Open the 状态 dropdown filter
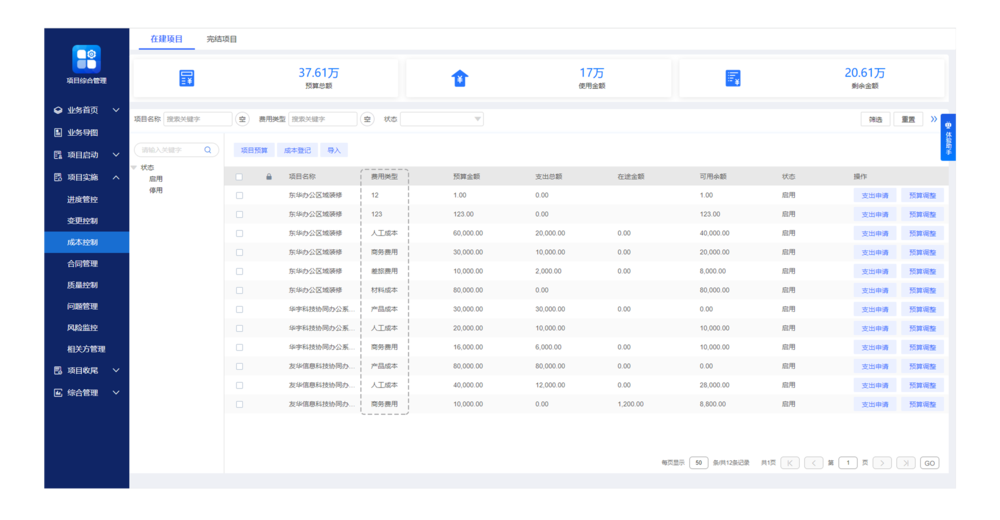This screenshot has width=1000, height=520. coord(442,119)
